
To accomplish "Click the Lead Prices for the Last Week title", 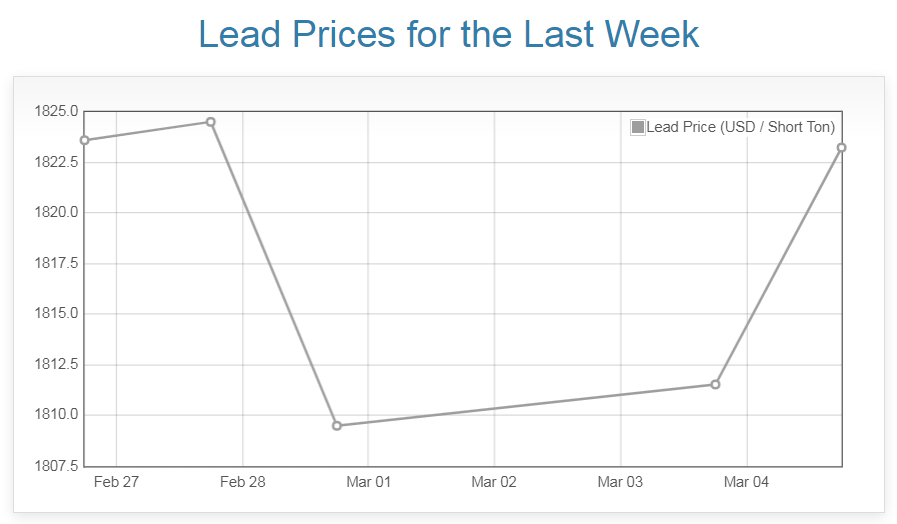I will (448, 34).
